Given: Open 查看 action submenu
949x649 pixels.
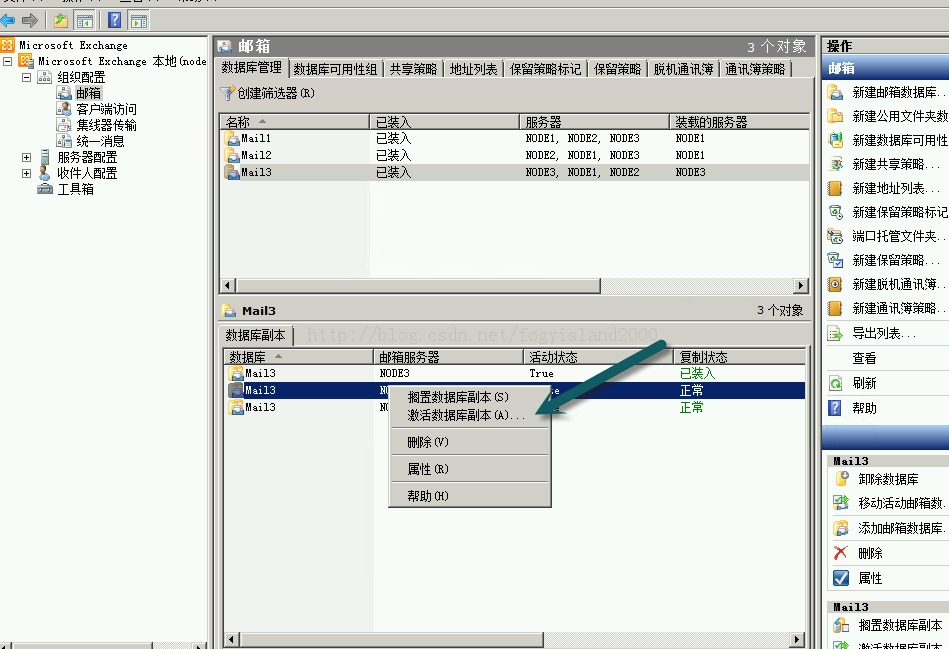Looking at the screenshot, I should coord(864,358).
